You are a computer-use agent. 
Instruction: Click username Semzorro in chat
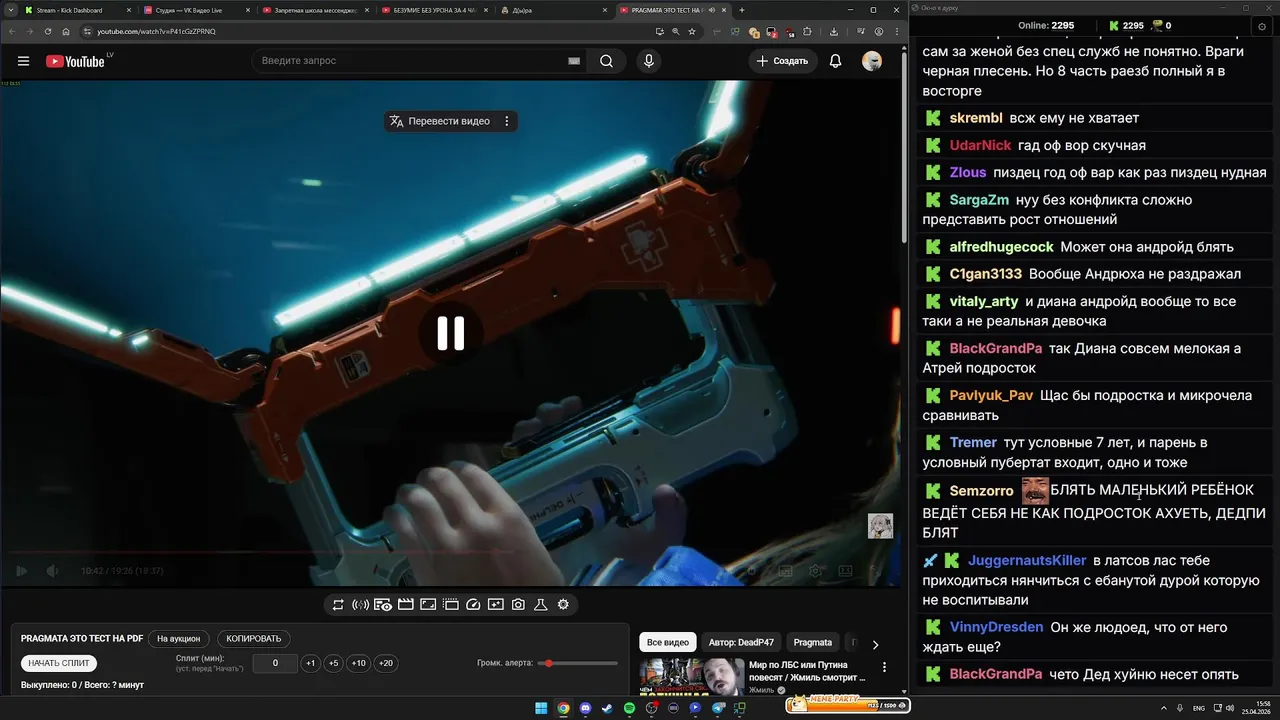click(x=982, y=491)
